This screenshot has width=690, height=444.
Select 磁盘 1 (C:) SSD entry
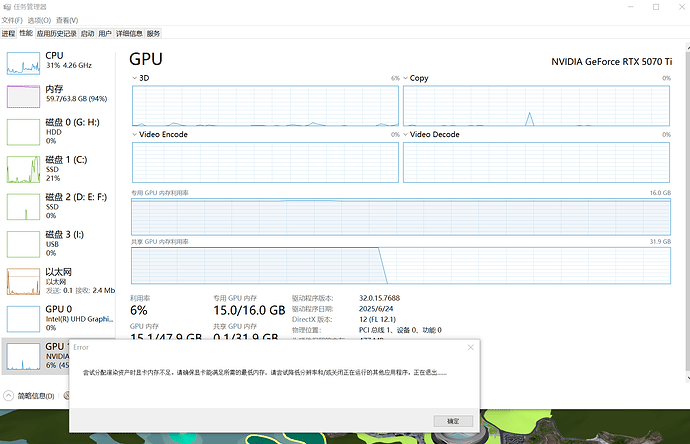click(x=22, y=169)
